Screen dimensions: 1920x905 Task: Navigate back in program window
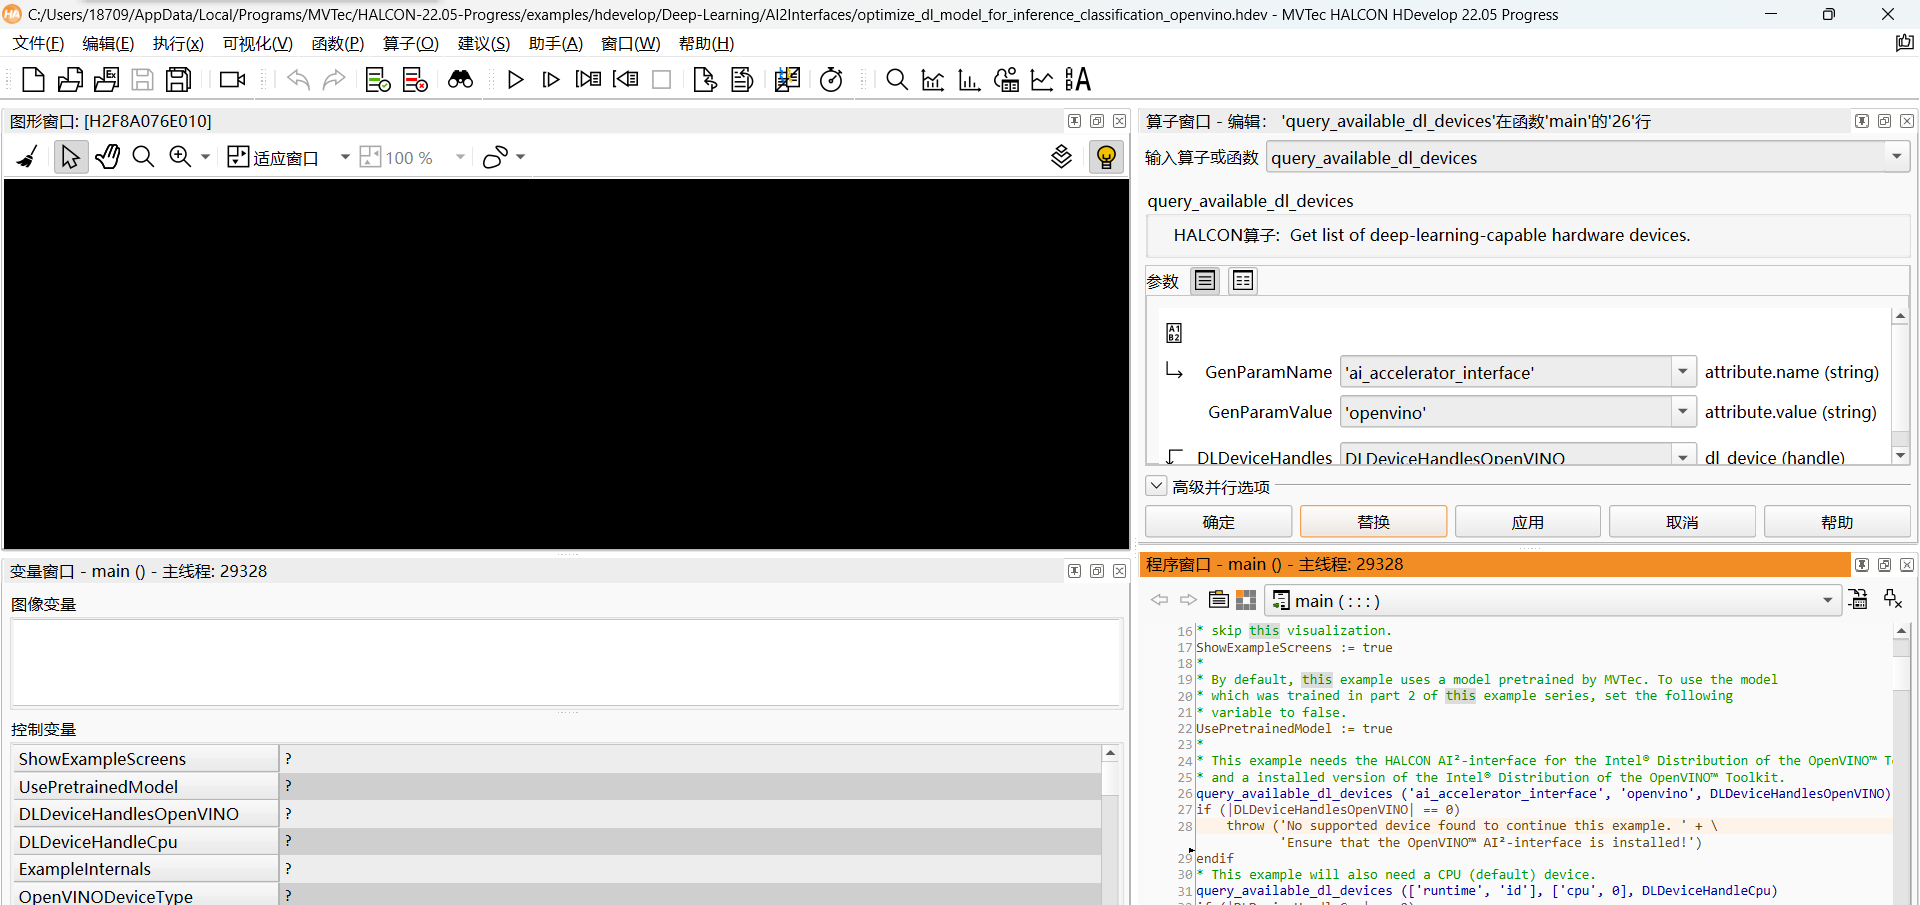(1159, 600)
